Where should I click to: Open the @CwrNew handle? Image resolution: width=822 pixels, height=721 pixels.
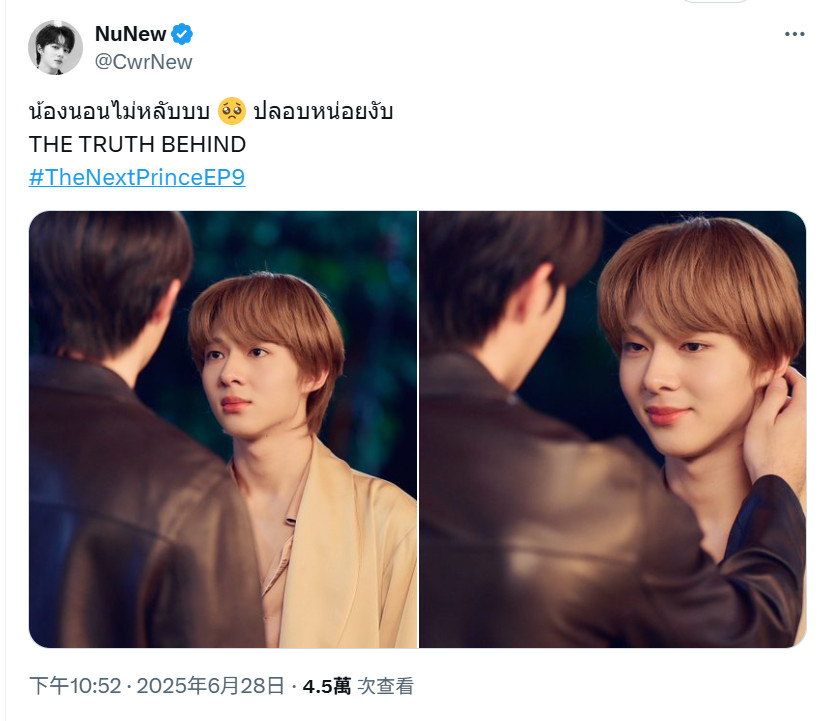coord(144,62)
